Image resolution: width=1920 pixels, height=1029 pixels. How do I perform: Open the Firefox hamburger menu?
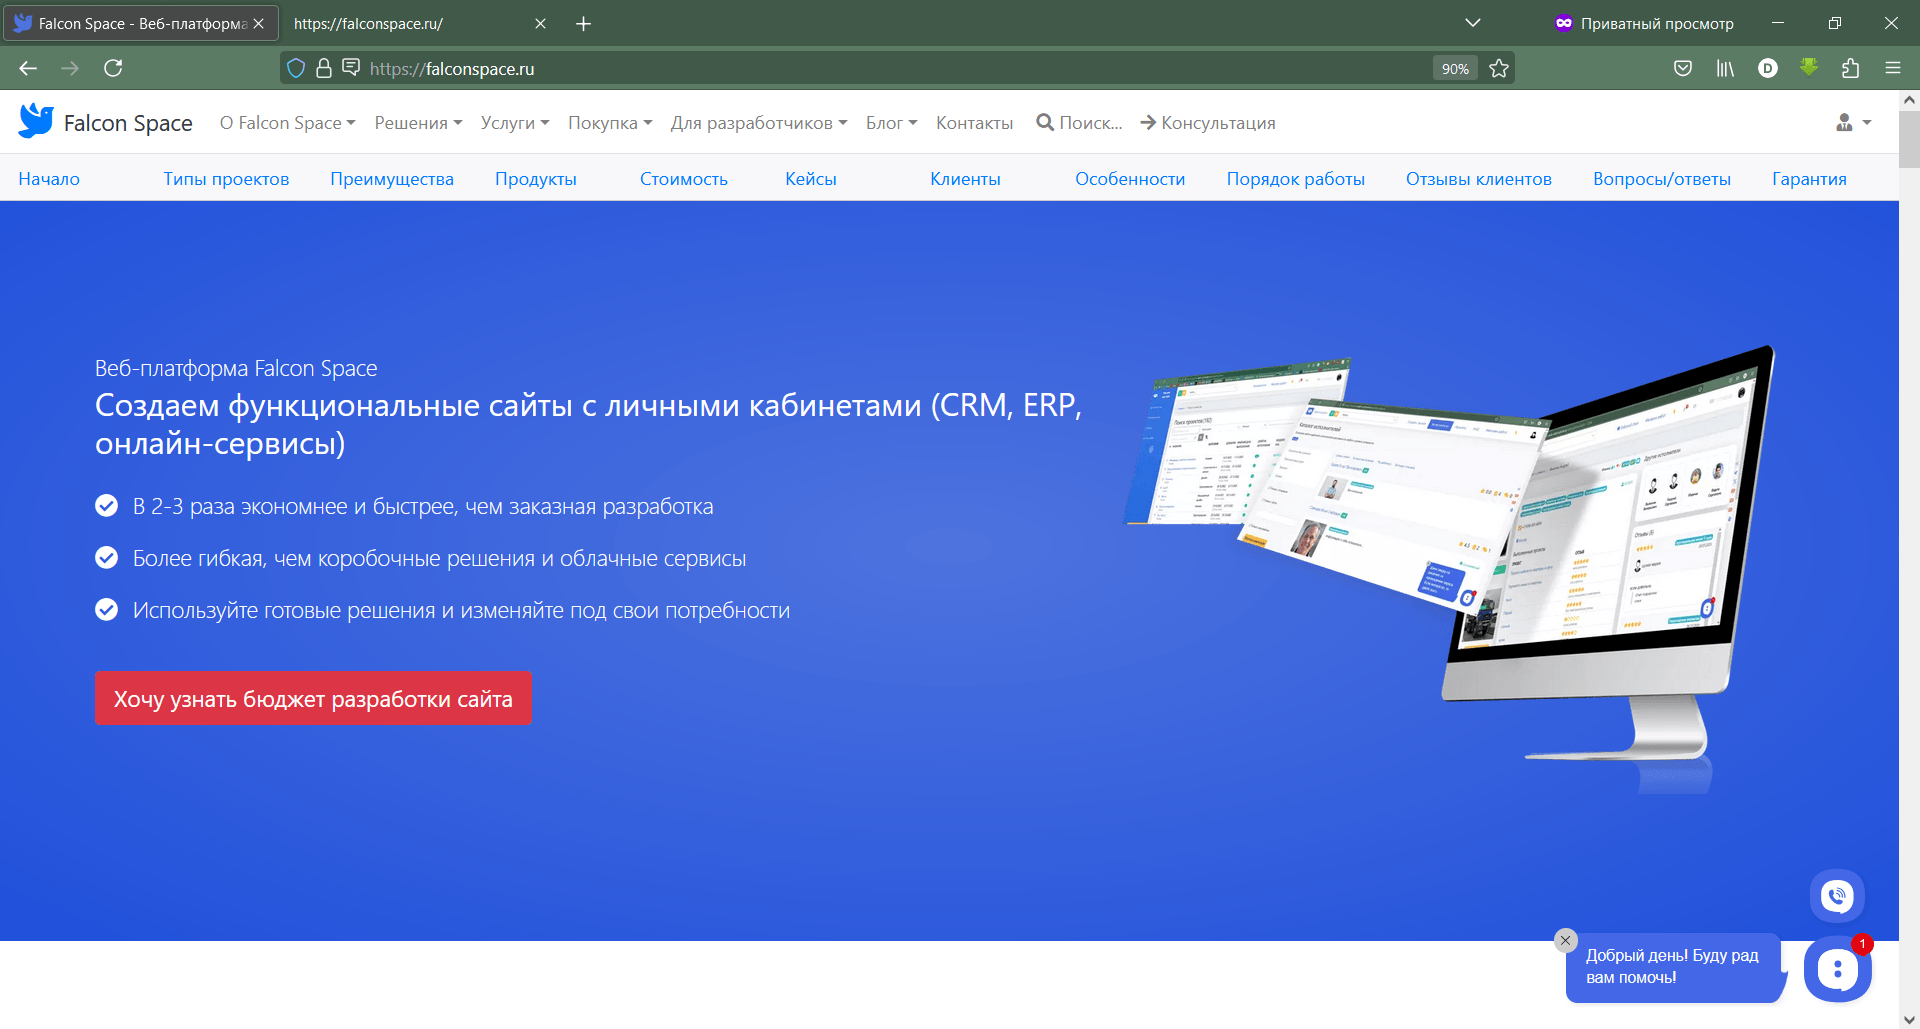click(1892, 68)
